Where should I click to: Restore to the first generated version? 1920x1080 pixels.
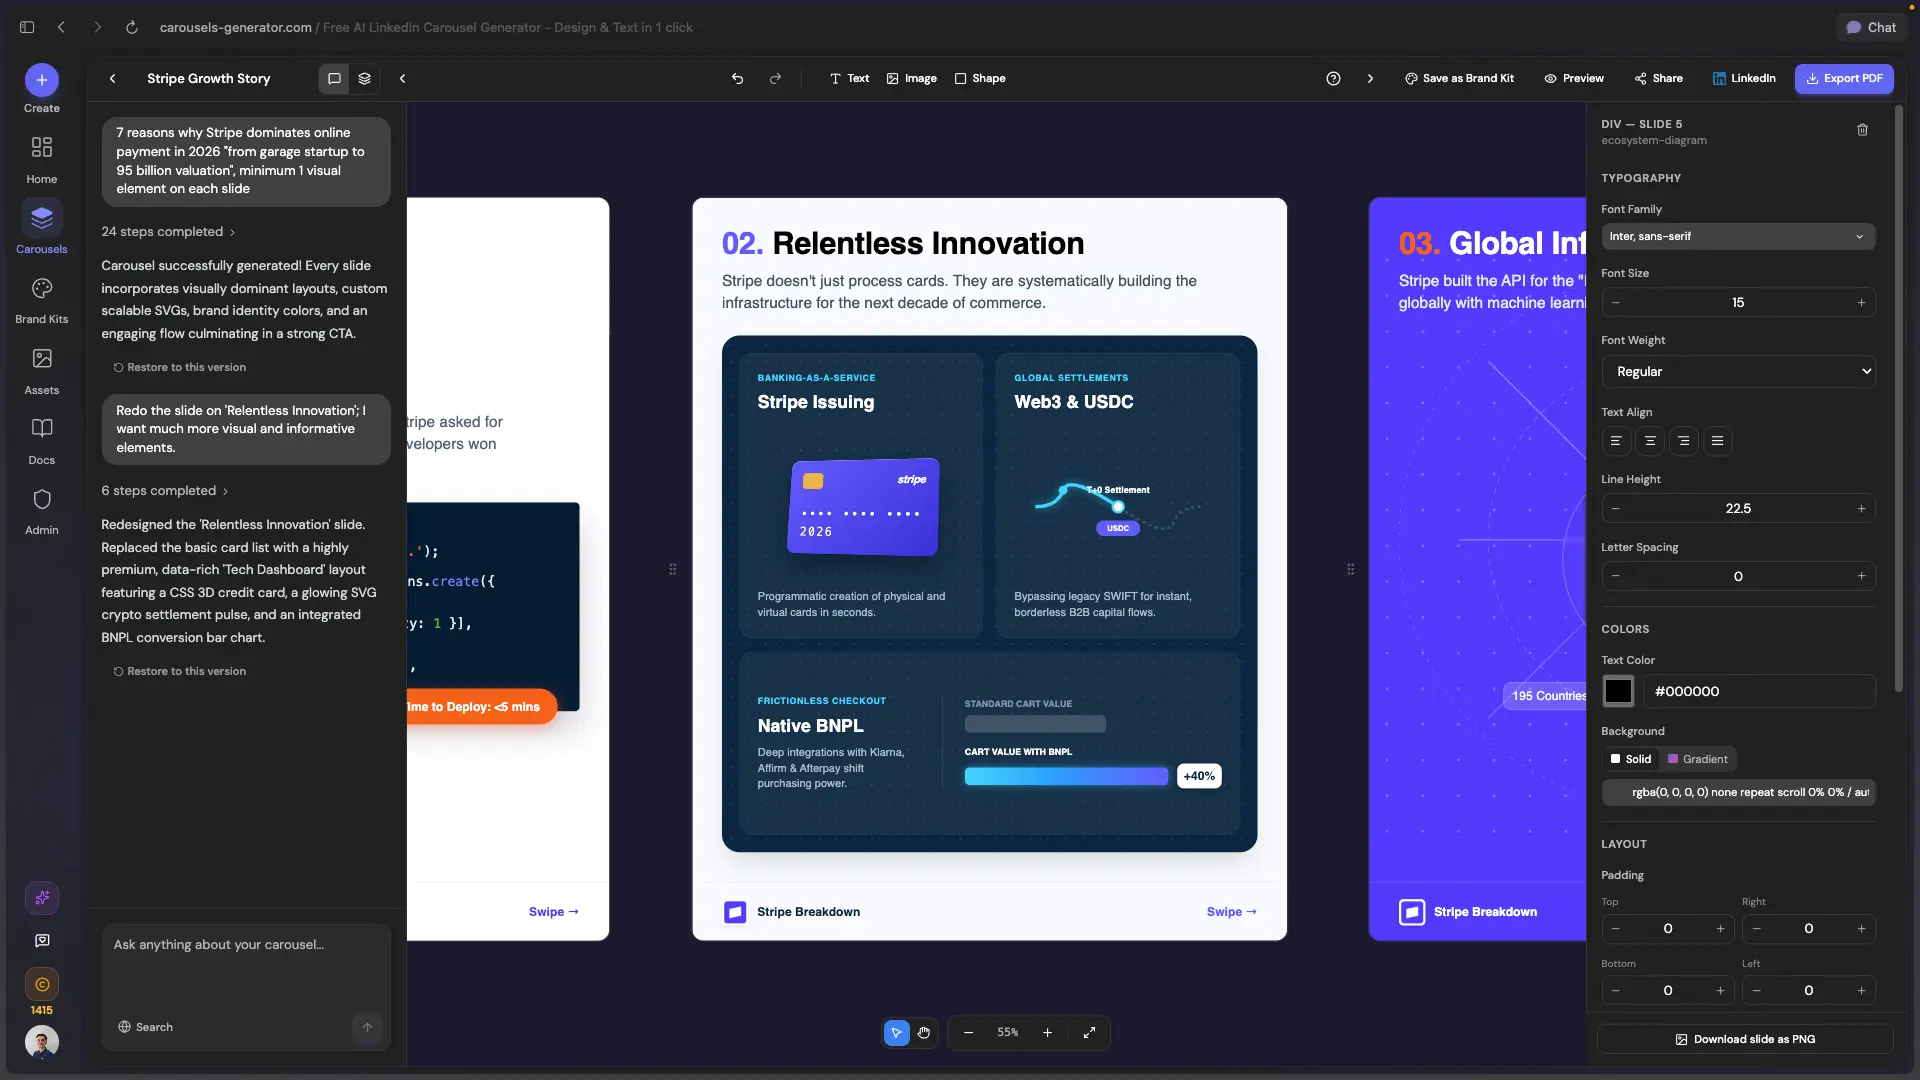click(x=180, y=368)
